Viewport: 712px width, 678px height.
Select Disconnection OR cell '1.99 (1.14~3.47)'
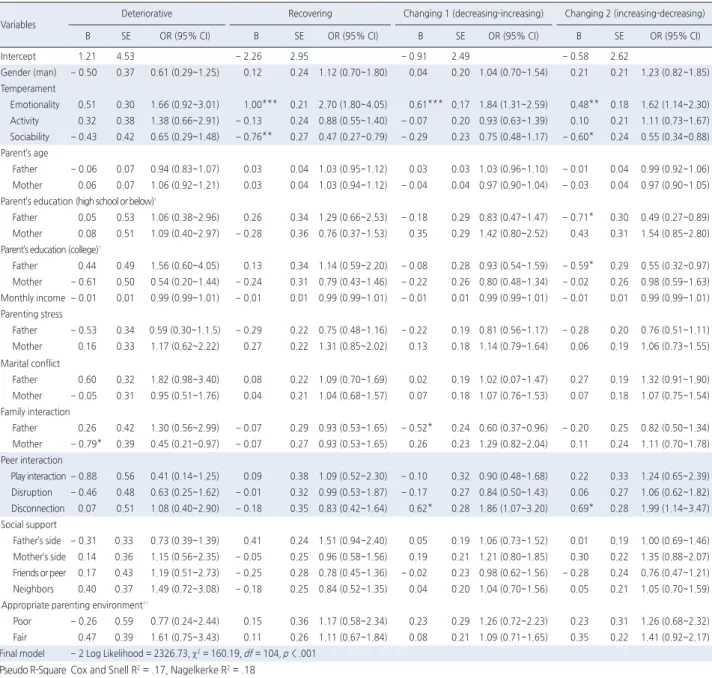pyautogui.click(x=675, y=509)
